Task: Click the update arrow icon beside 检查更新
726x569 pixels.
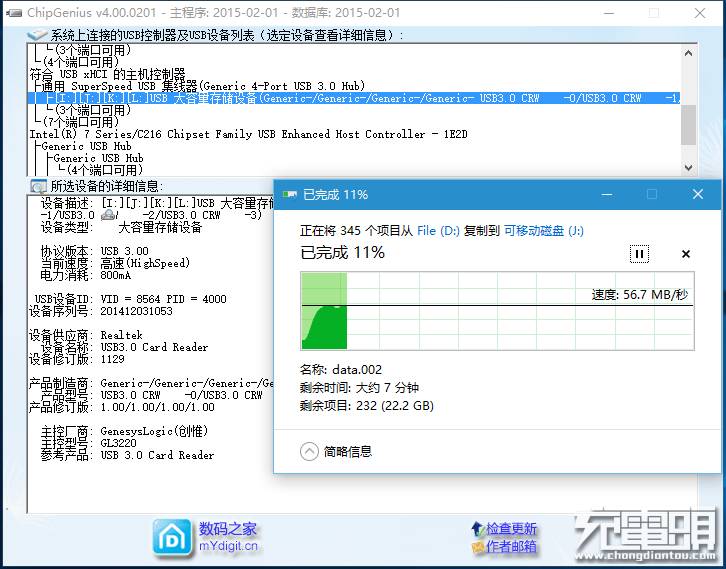Action: (x=478, y=528)
